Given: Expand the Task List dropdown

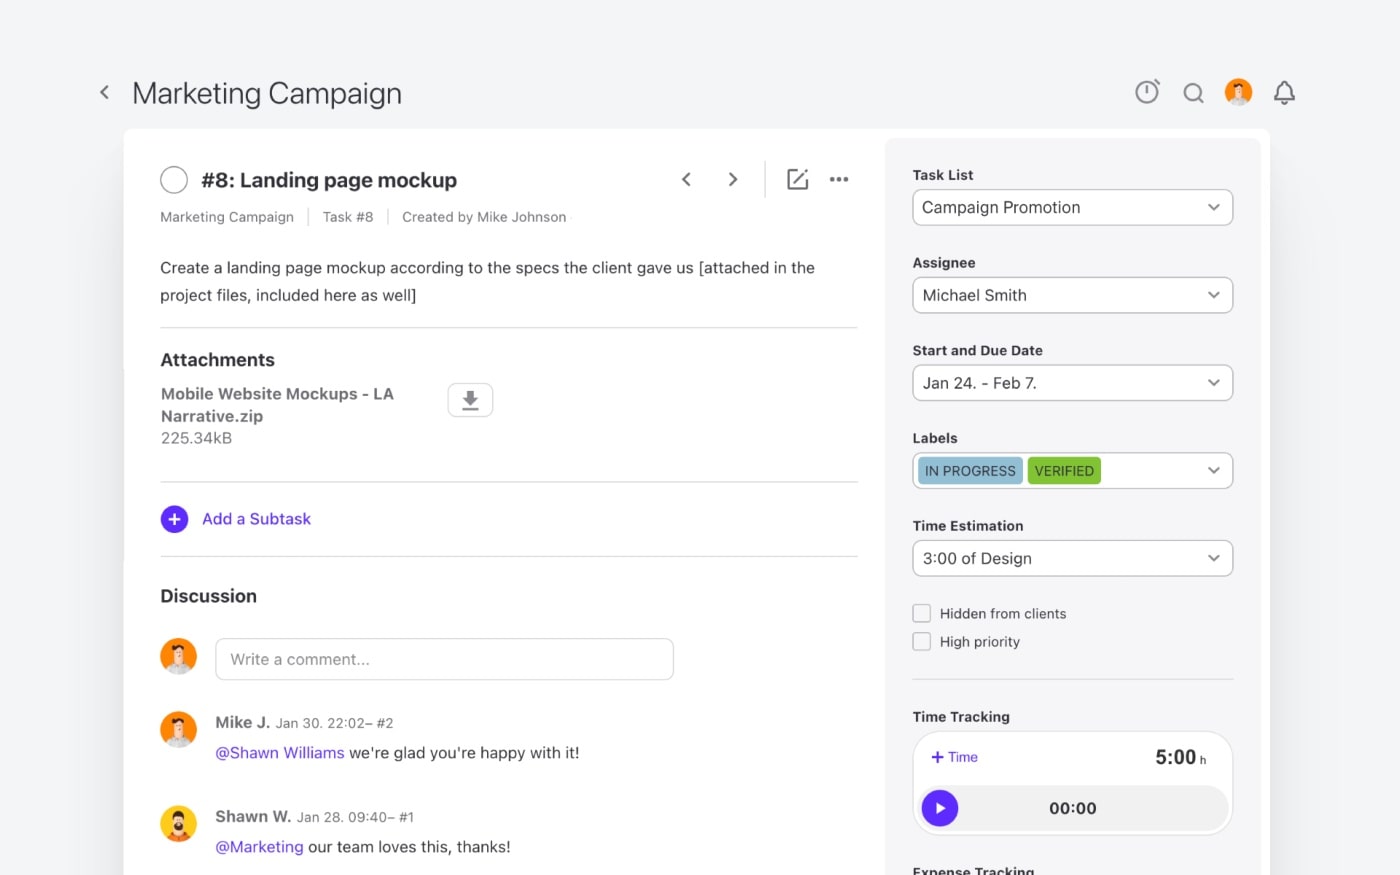Looking at the screenshot, I should click(1072, 208).
